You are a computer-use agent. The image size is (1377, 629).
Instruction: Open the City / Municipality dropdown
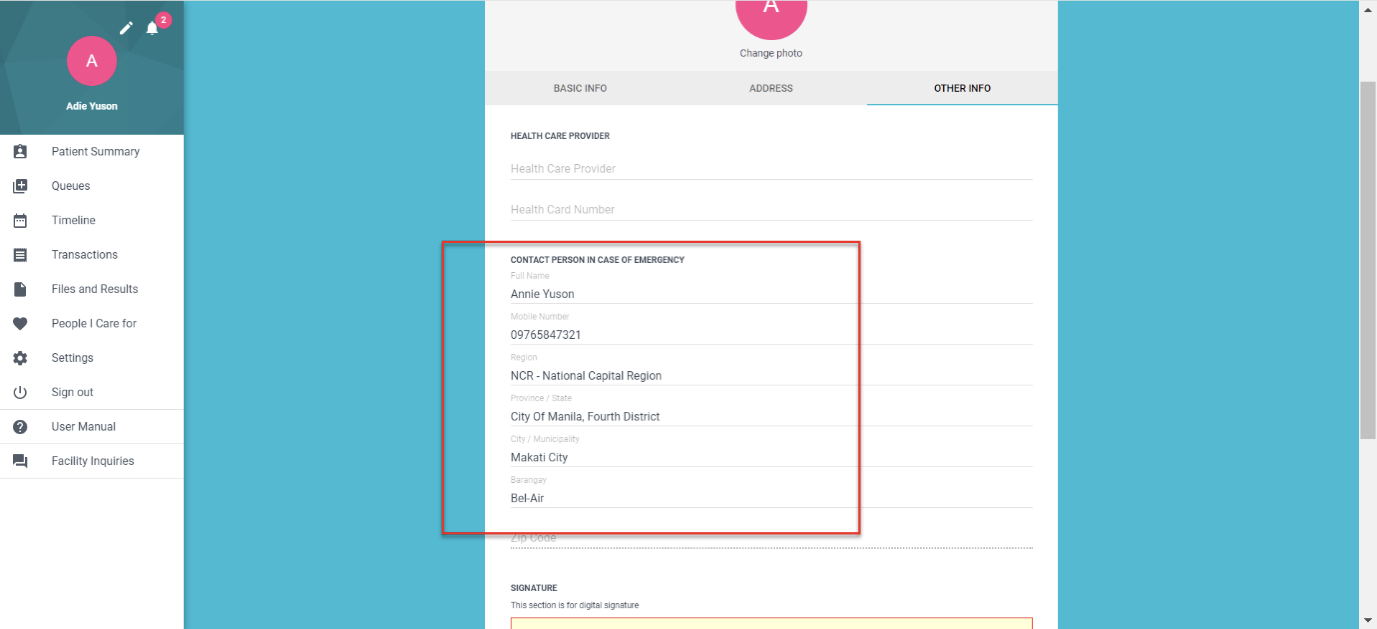[x=770, y=458]
